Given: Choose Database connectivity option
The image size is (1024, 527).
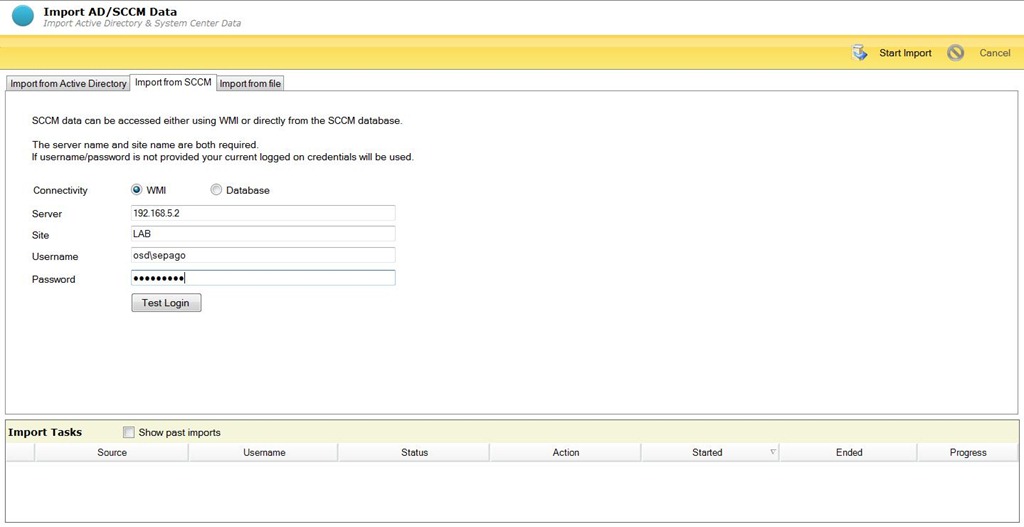Looking at the screenshot, I should 216,190.
